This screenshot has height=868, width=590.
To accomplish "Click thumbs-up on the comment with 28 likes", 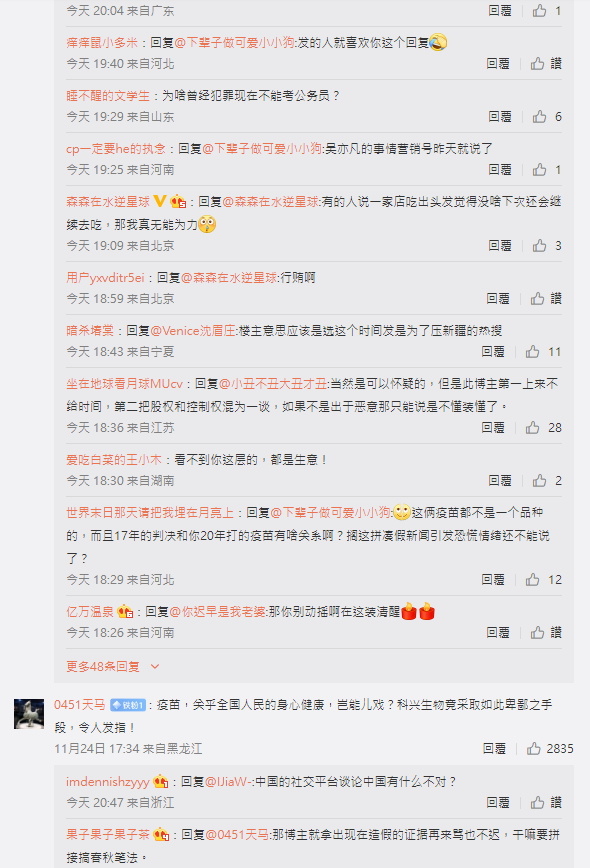I will (532, 427).
